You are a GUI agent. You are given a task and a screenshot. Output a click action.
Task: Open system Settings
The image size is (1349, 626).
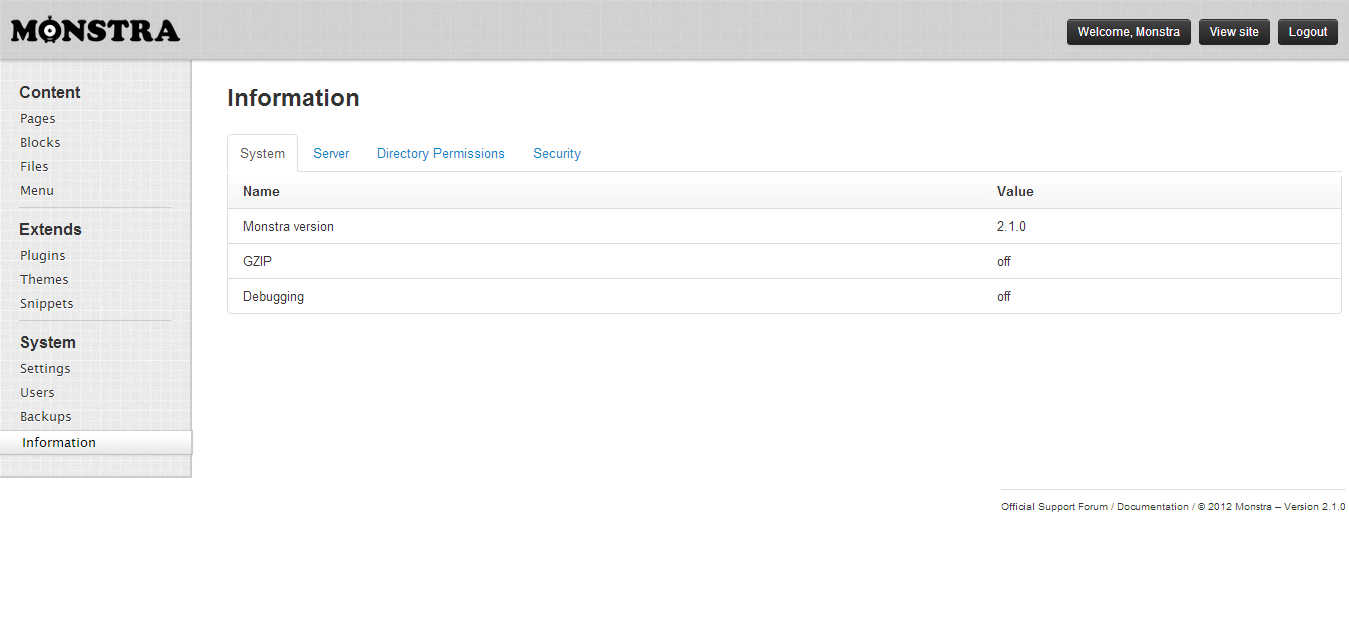click(x=45, y=369)
